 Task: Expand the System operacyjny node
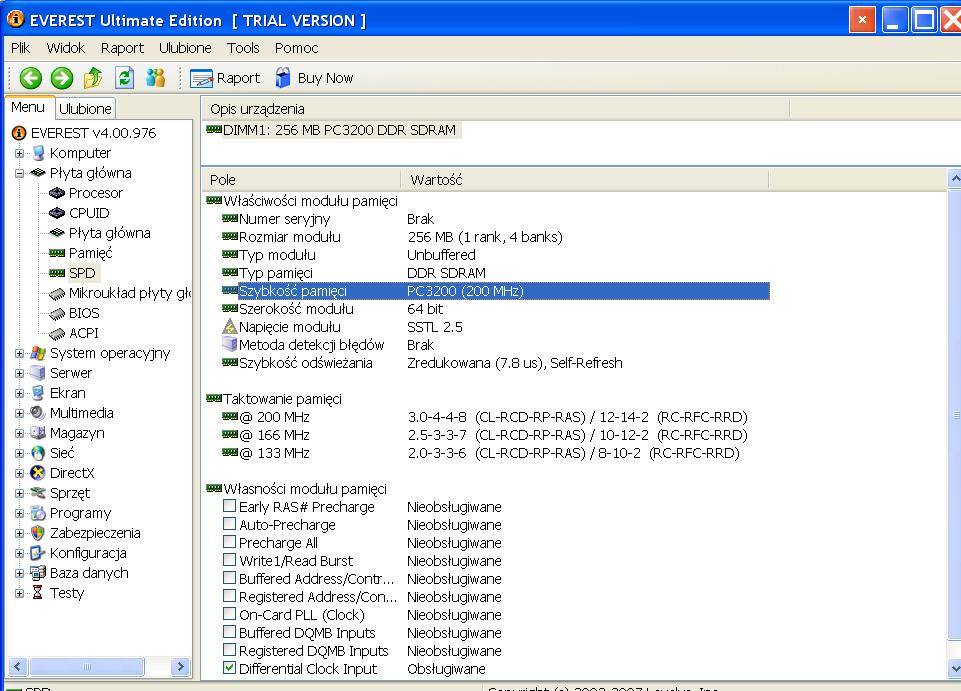pyautogui.click(x=19, y=354)
